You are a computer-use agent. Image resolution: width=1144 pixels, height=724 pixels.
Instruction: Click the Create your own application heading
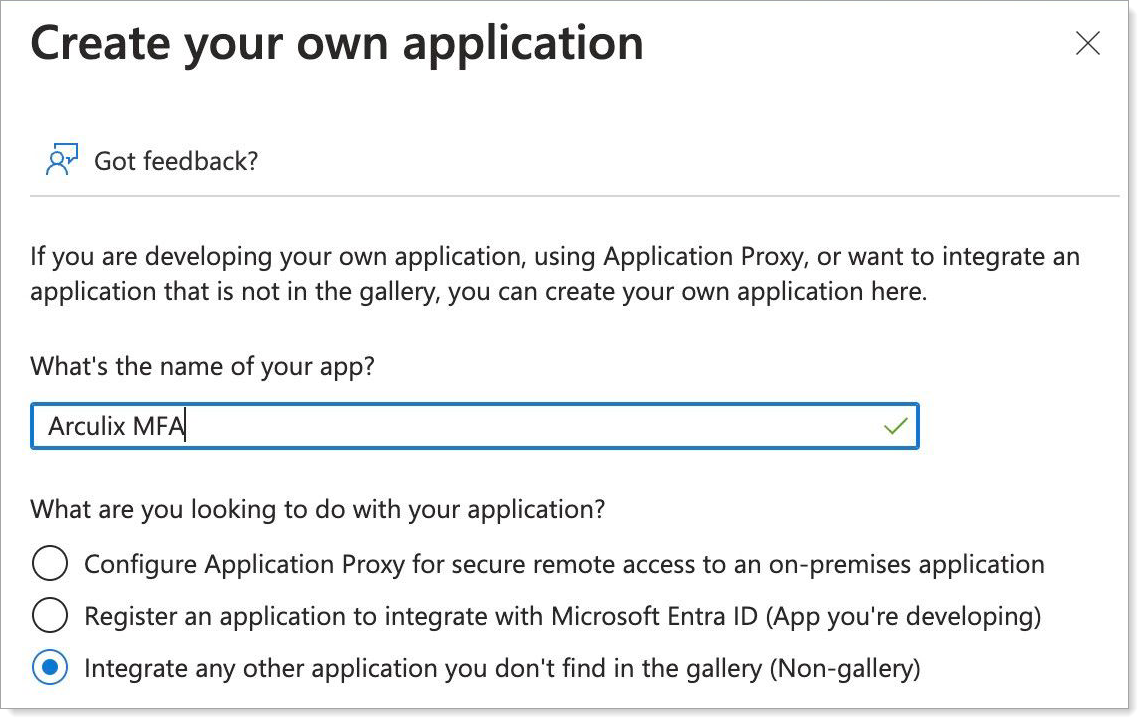(337, 44)
